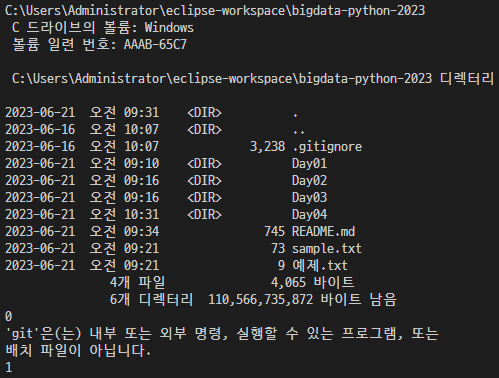Select the Day03 directory entry

pyautogui.click(x=309, y=198)
